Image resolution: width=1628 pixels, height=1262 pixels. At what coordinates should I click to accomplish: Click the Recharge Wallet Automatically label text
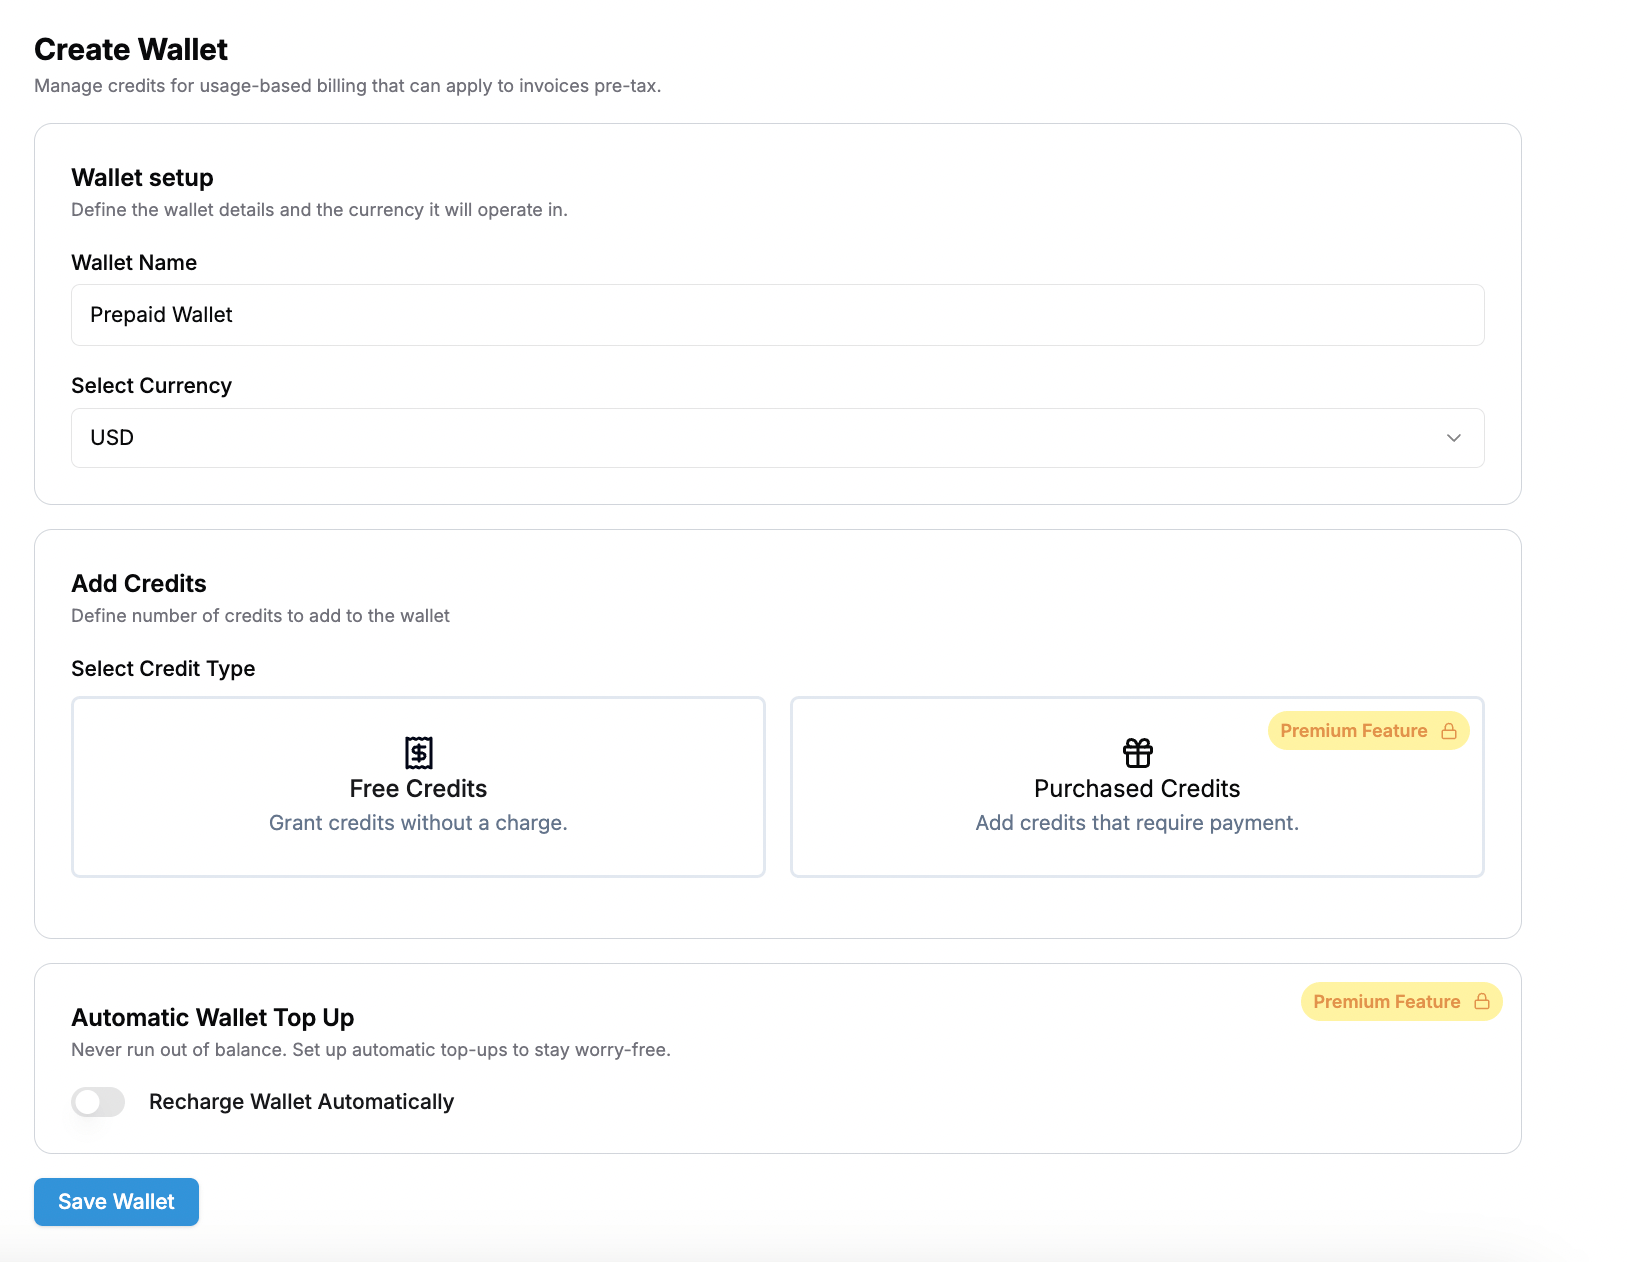pyautogui.click(x=301, y=1102)
